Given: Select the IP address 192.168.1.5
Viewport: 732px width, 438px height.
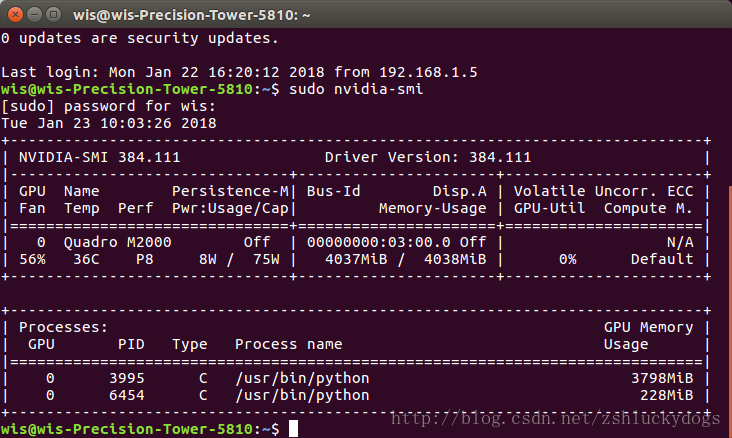Looking at the screenshot, I should (428, 72).
